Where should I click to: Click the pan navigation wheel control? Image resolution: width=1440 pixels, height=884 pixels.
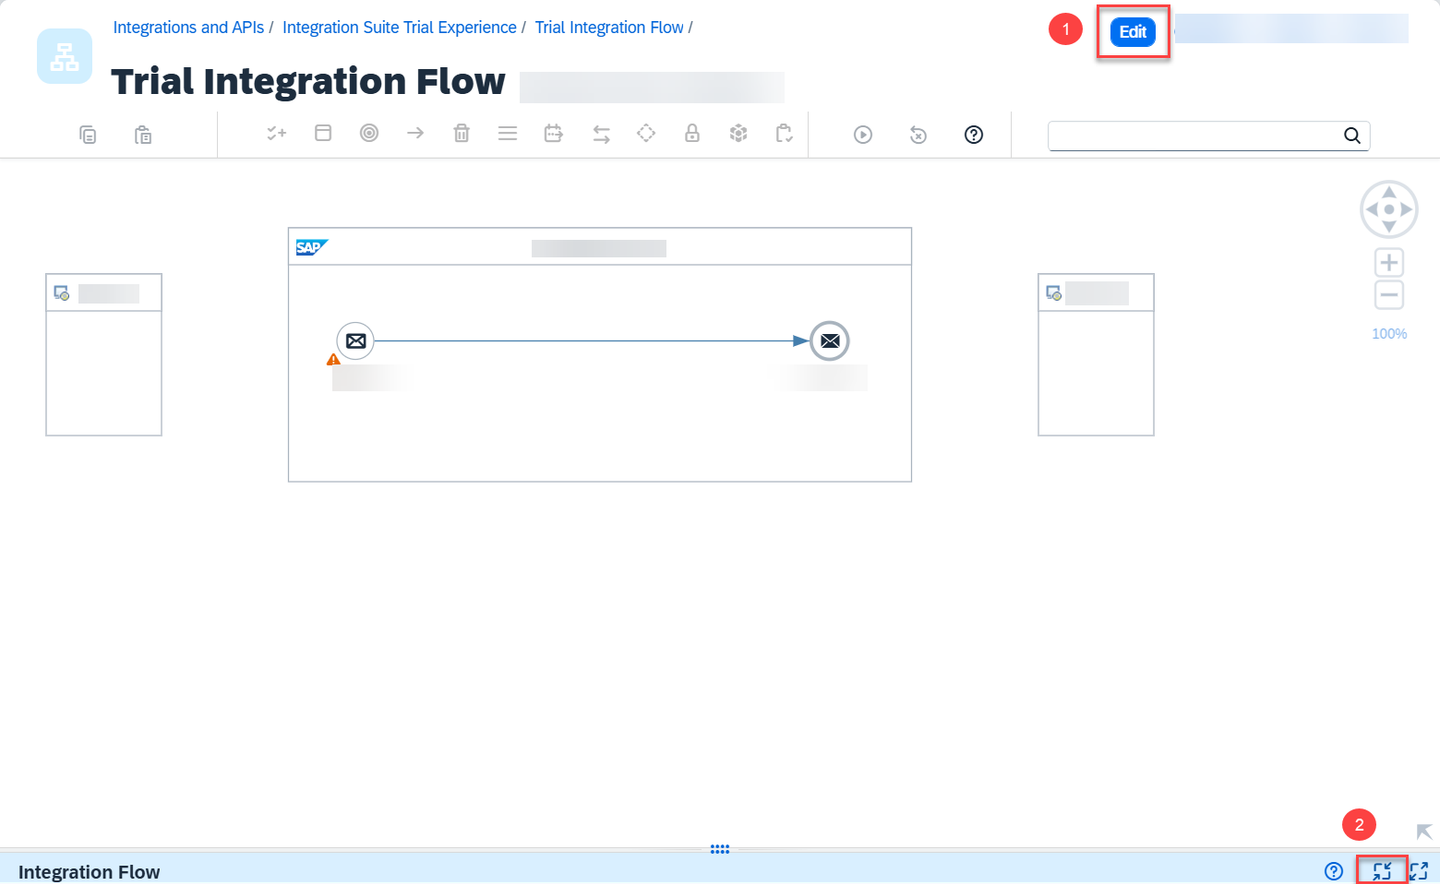1389,209
